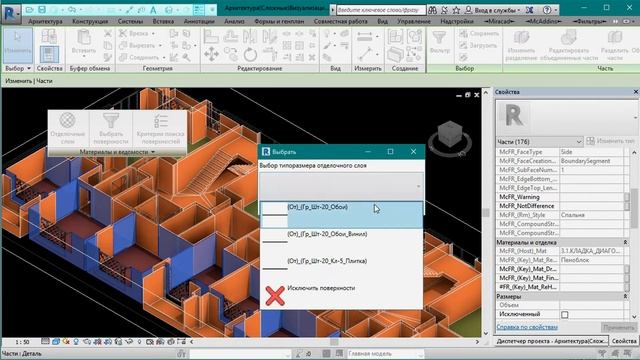
Task: Click the properties panel vertical scrollbar
Action: click(633, 235)
